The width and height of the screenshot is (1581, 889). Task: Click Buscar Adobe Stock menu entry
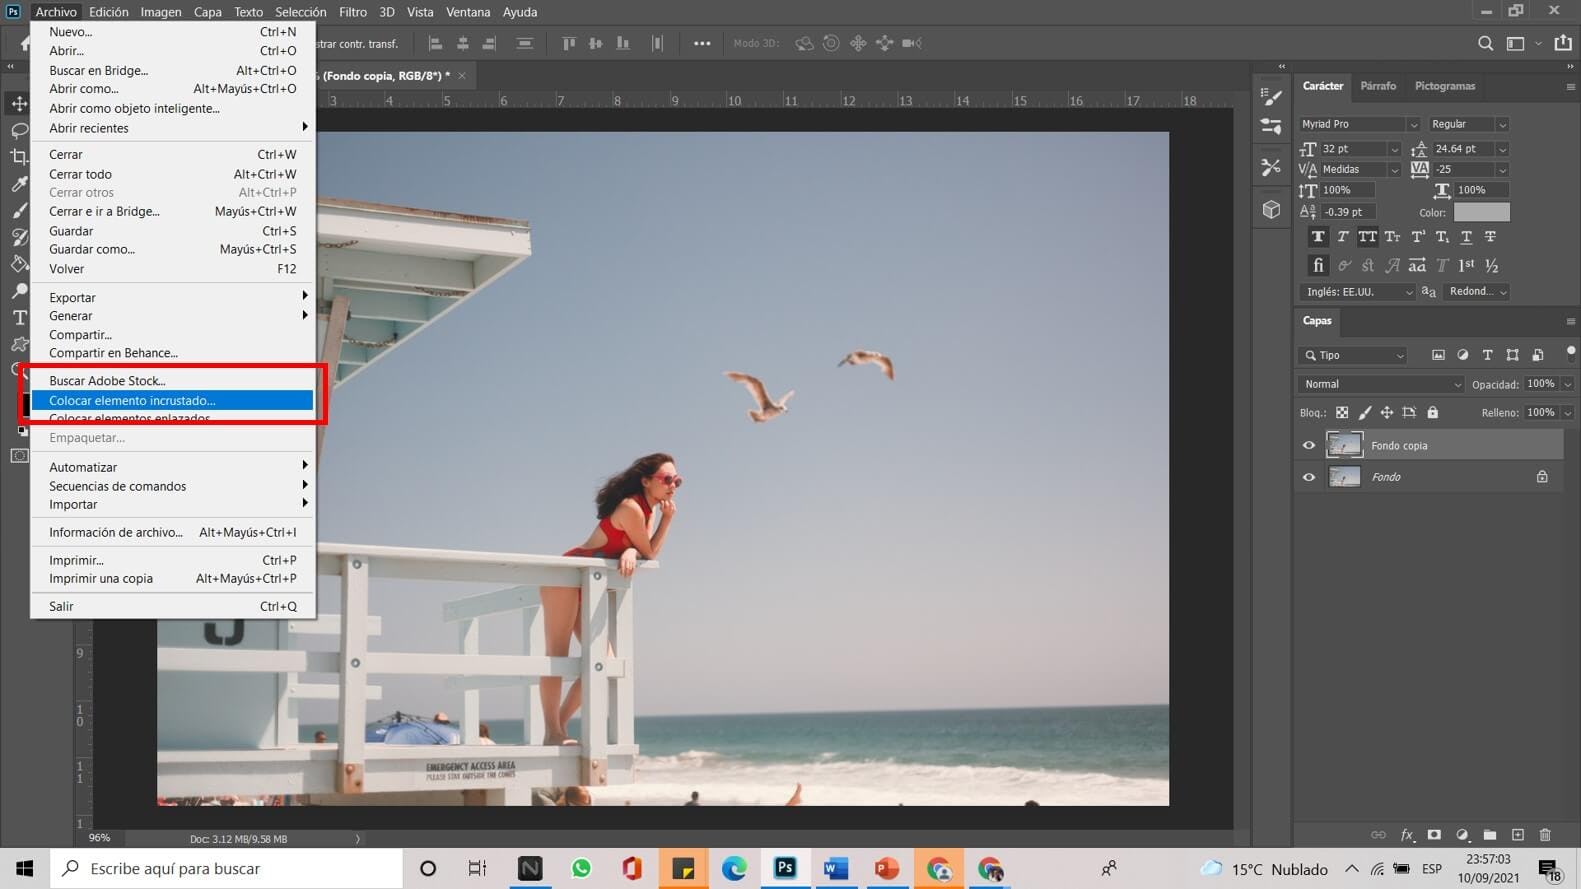(107, 380)
